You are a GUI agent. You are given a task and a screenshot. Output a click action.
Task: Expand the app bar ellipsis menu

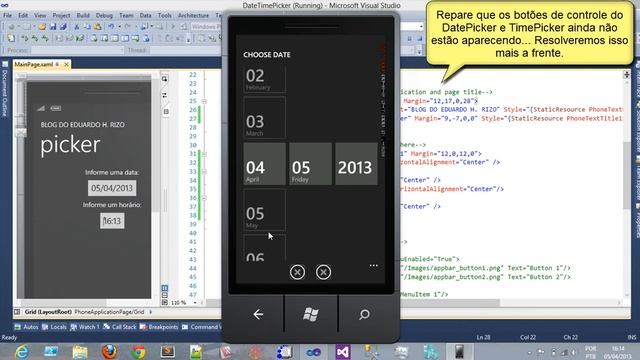[x=373, y=266]
